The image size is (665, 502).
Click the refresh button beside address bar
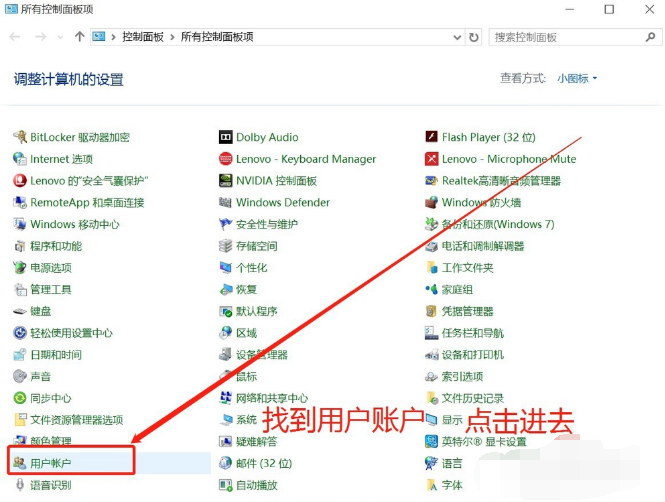click(474, 37)
